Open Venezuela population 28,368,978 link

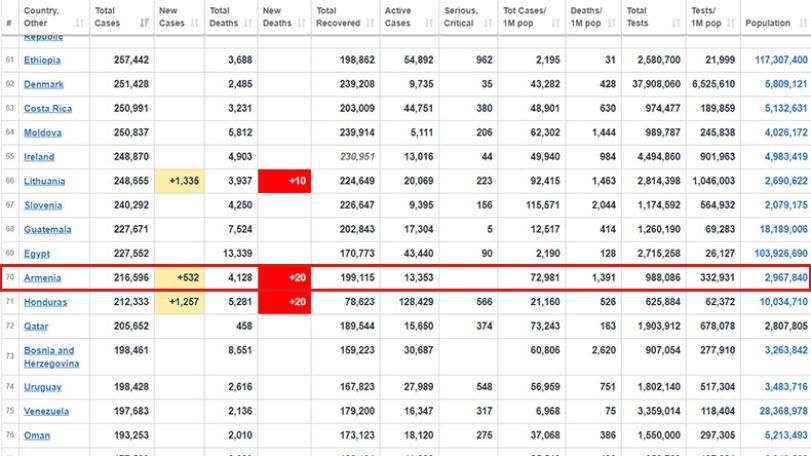coord(783,412)
